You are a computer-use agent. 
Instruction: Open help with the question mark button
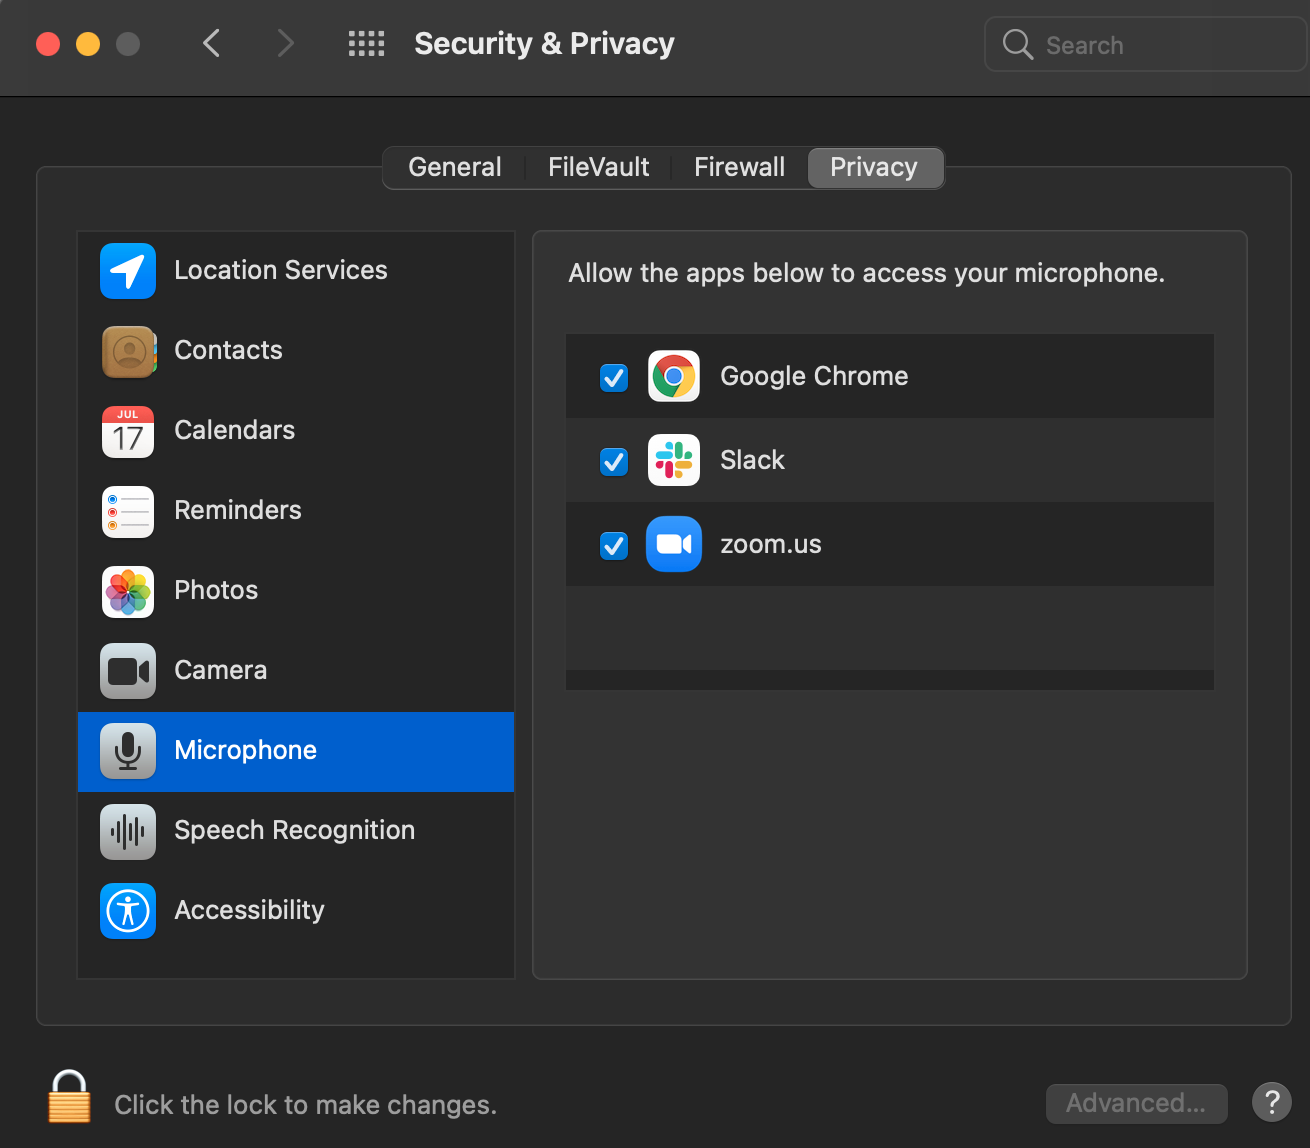[x=1271, y=1103]
